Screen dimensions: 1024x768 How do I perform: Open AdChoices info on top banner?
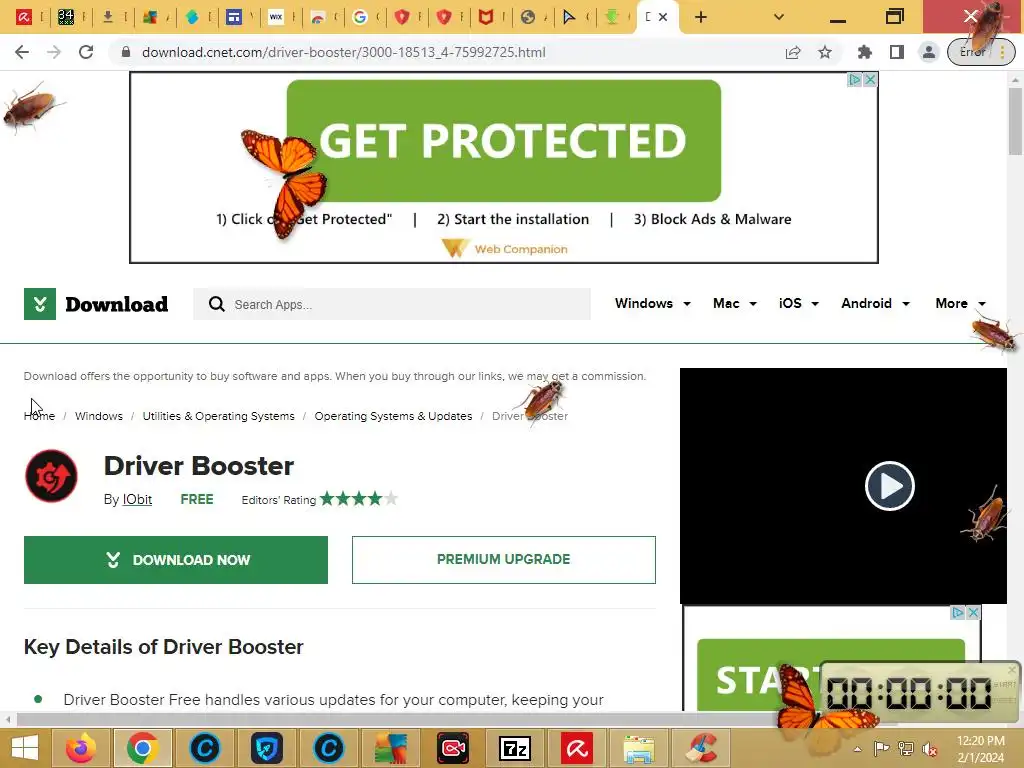(854, 80)
